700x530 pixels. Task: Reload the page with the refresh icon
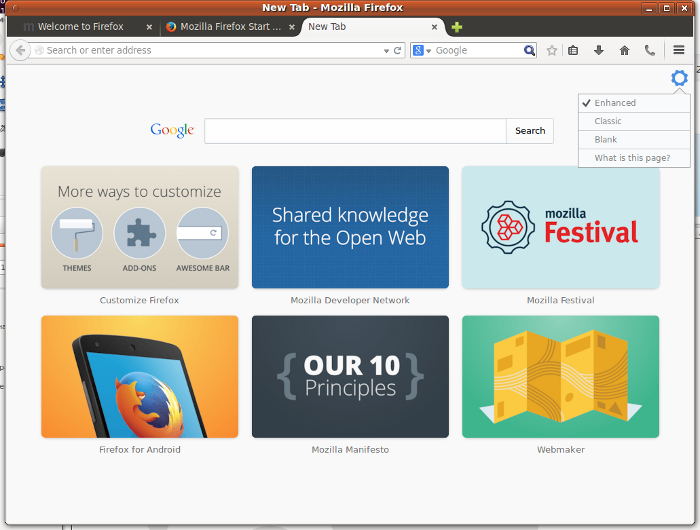coord(397,50)
